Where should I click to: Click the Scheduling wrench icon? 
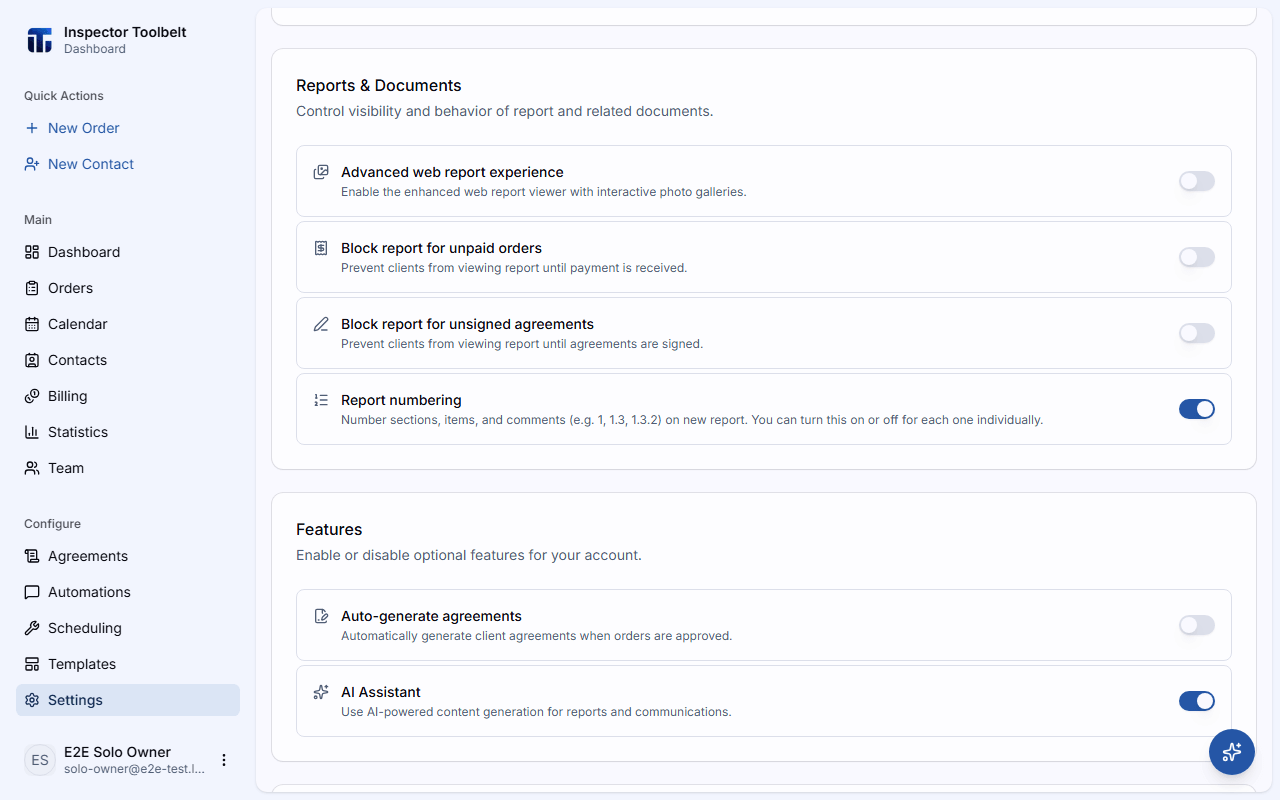point(32,628)
